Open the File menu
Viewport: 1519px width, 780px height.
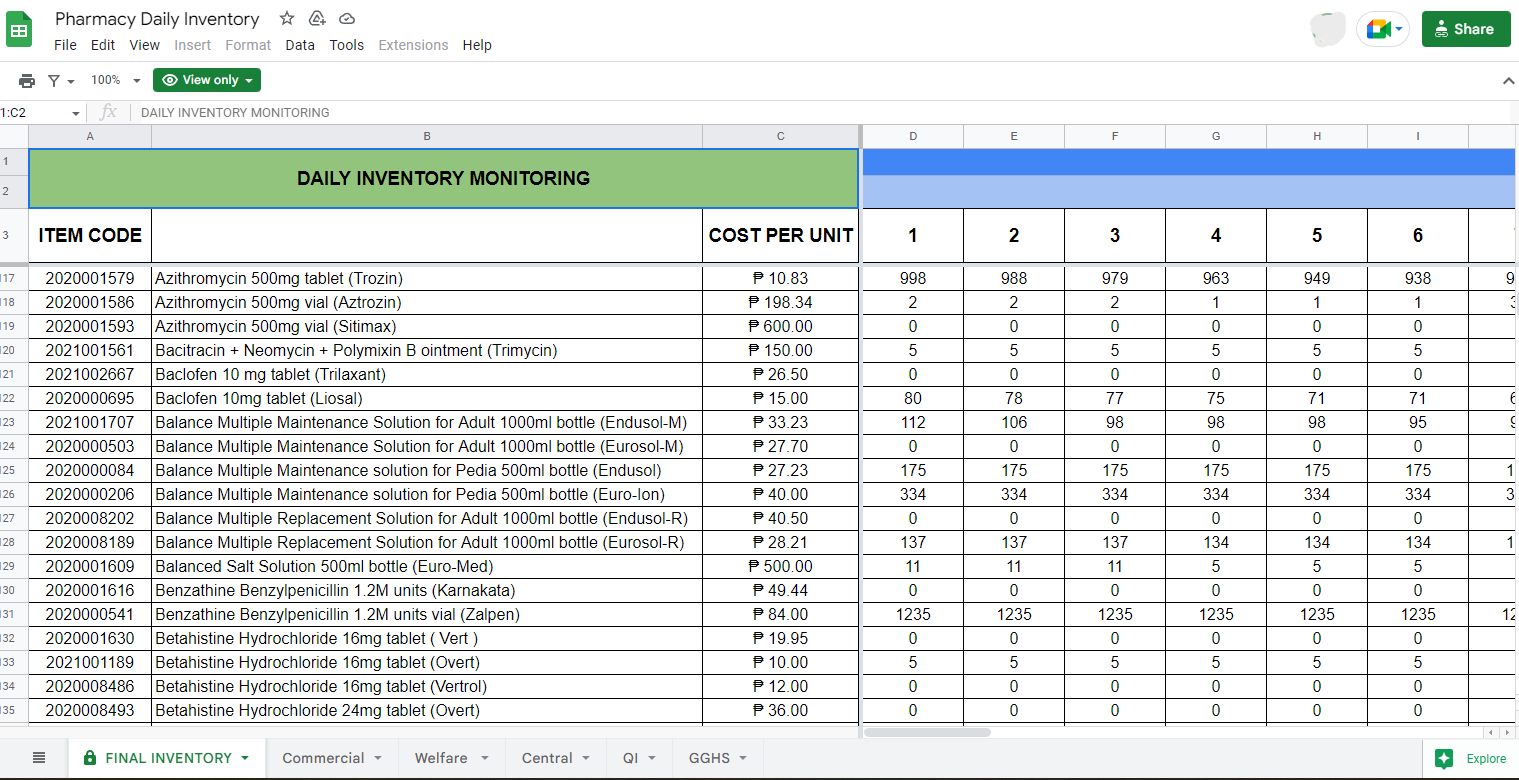(x=65, y=45)
